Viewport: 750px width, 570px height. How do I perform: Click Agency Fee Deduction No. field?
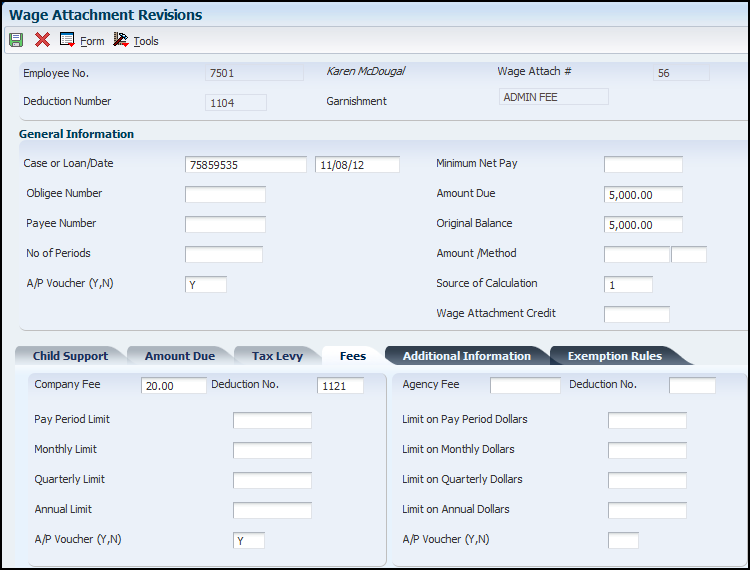[692, 385]
